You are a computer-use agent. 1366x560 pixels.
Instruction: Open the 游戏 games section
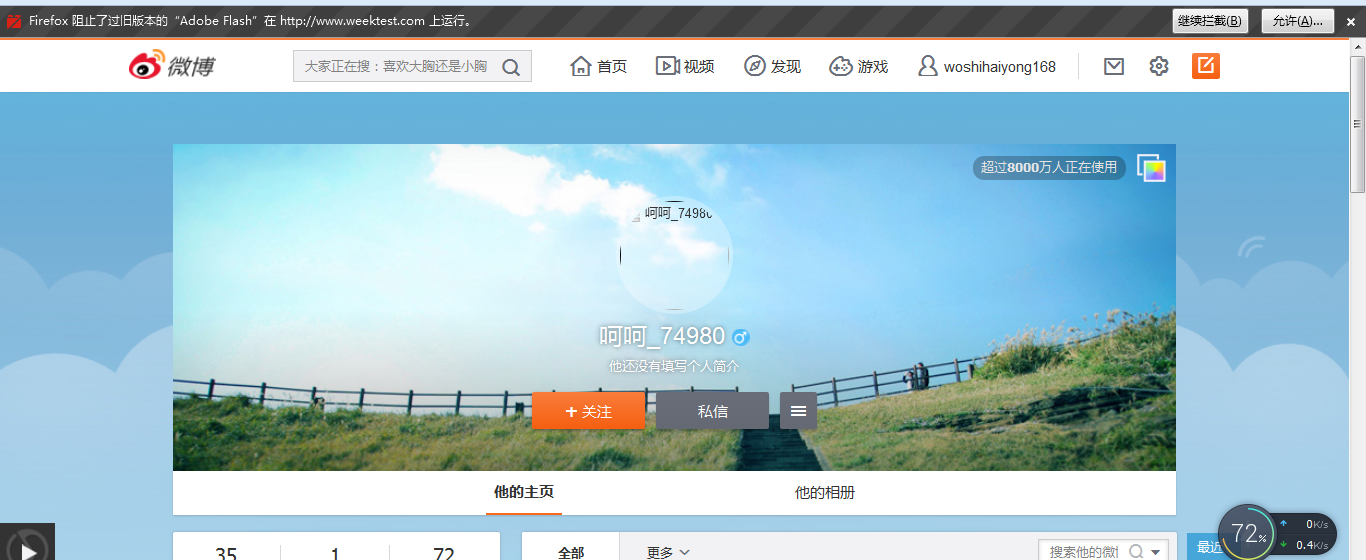859,66
